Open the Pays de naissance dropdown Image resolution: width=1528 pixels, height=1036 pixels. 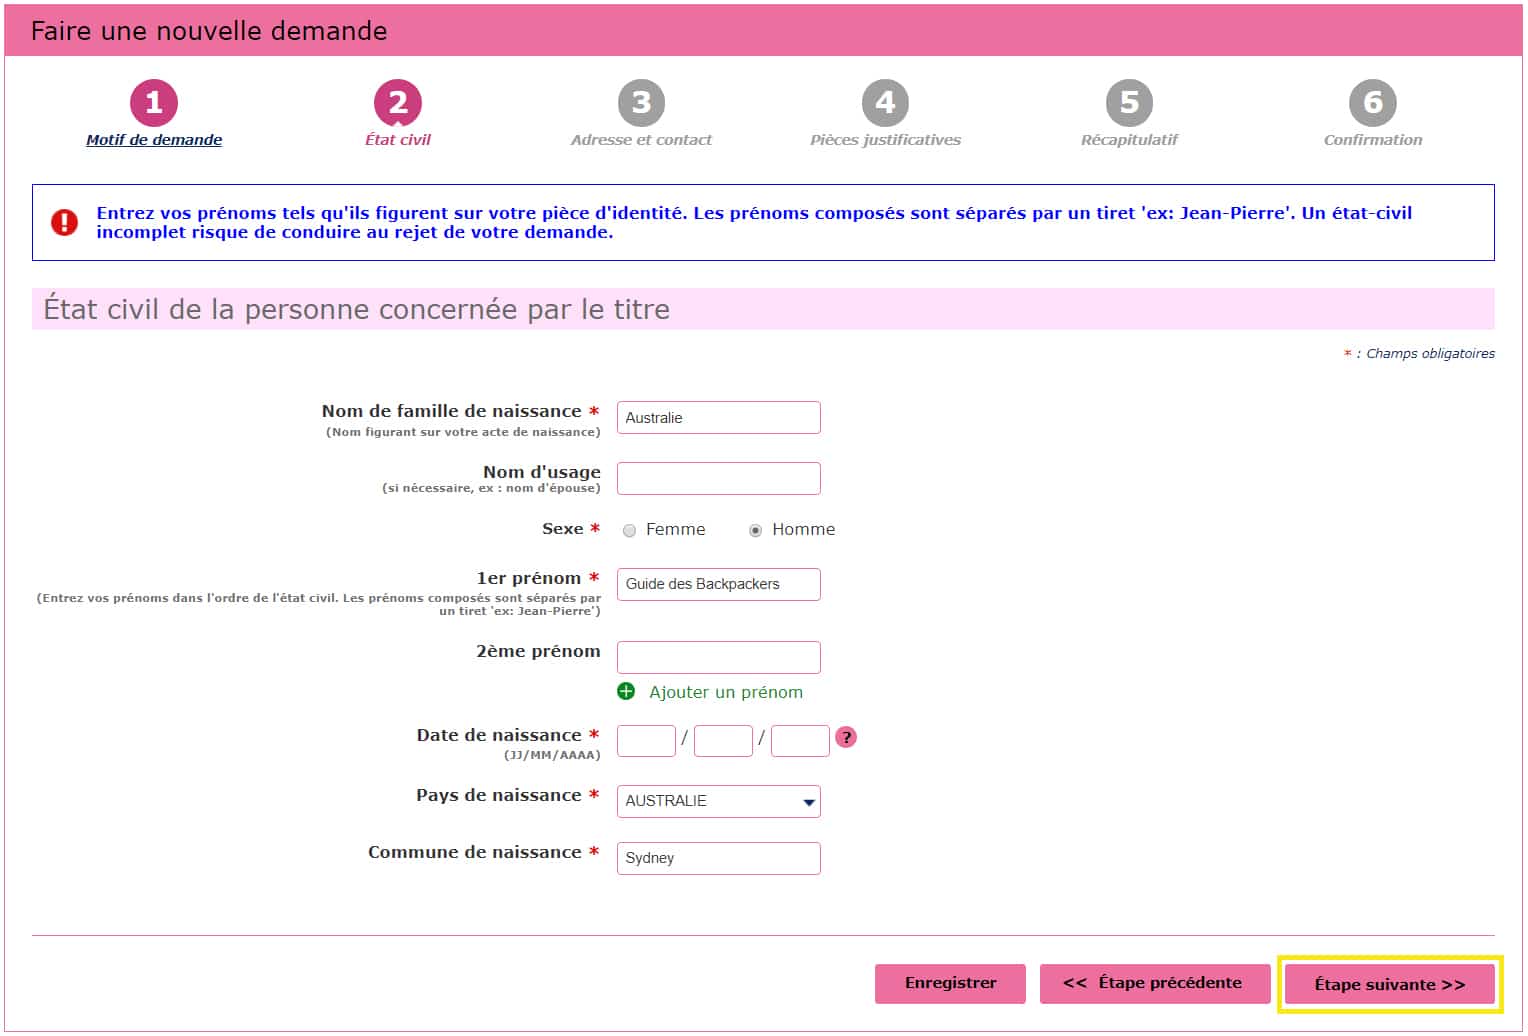[718, 801]
